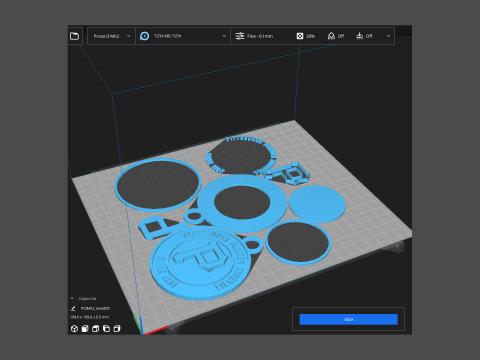The image size is (480, 360).
Task: Click the print profile sliders icon
Action: [240, 36]
